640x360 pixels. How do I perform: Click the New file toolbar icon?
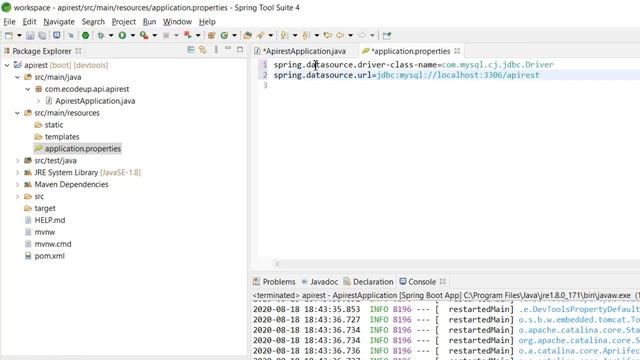point(9,36)
